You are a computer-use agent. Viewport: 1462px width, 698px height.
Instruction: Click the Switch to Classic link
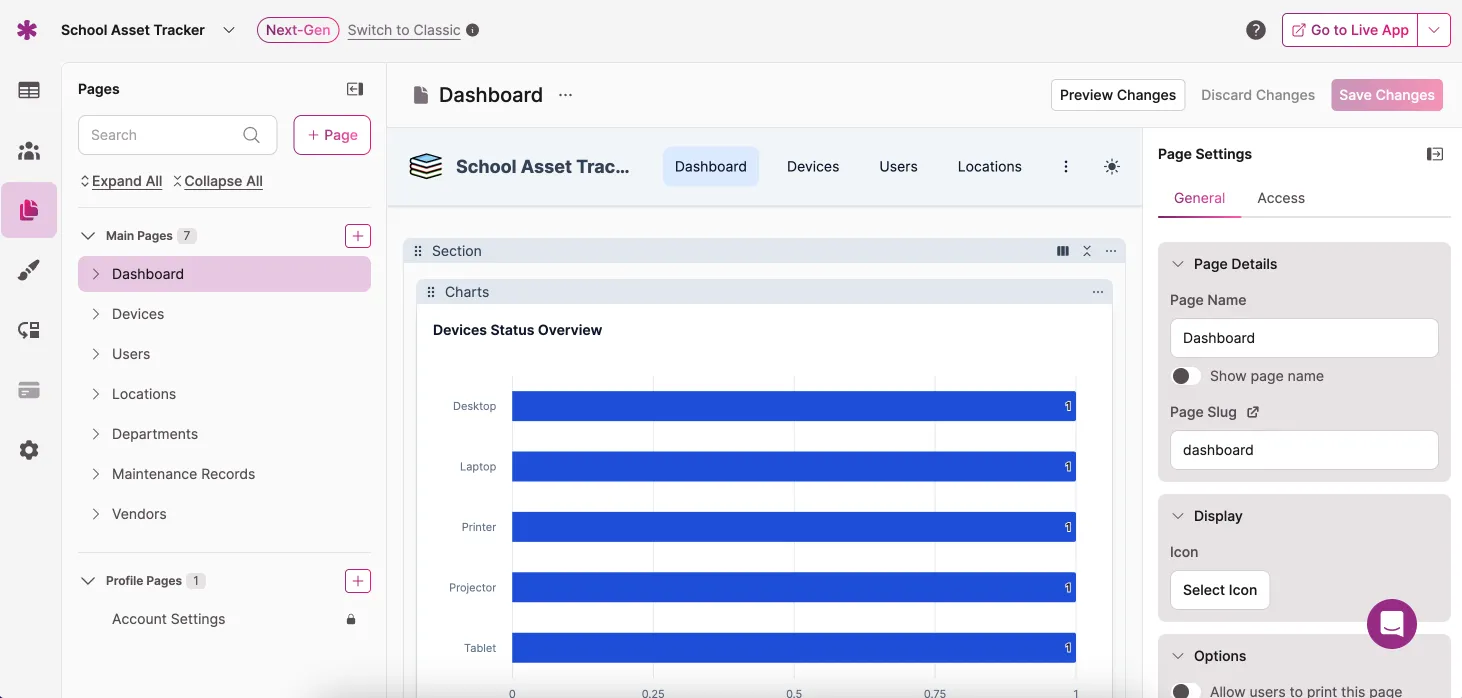(404, 30)
